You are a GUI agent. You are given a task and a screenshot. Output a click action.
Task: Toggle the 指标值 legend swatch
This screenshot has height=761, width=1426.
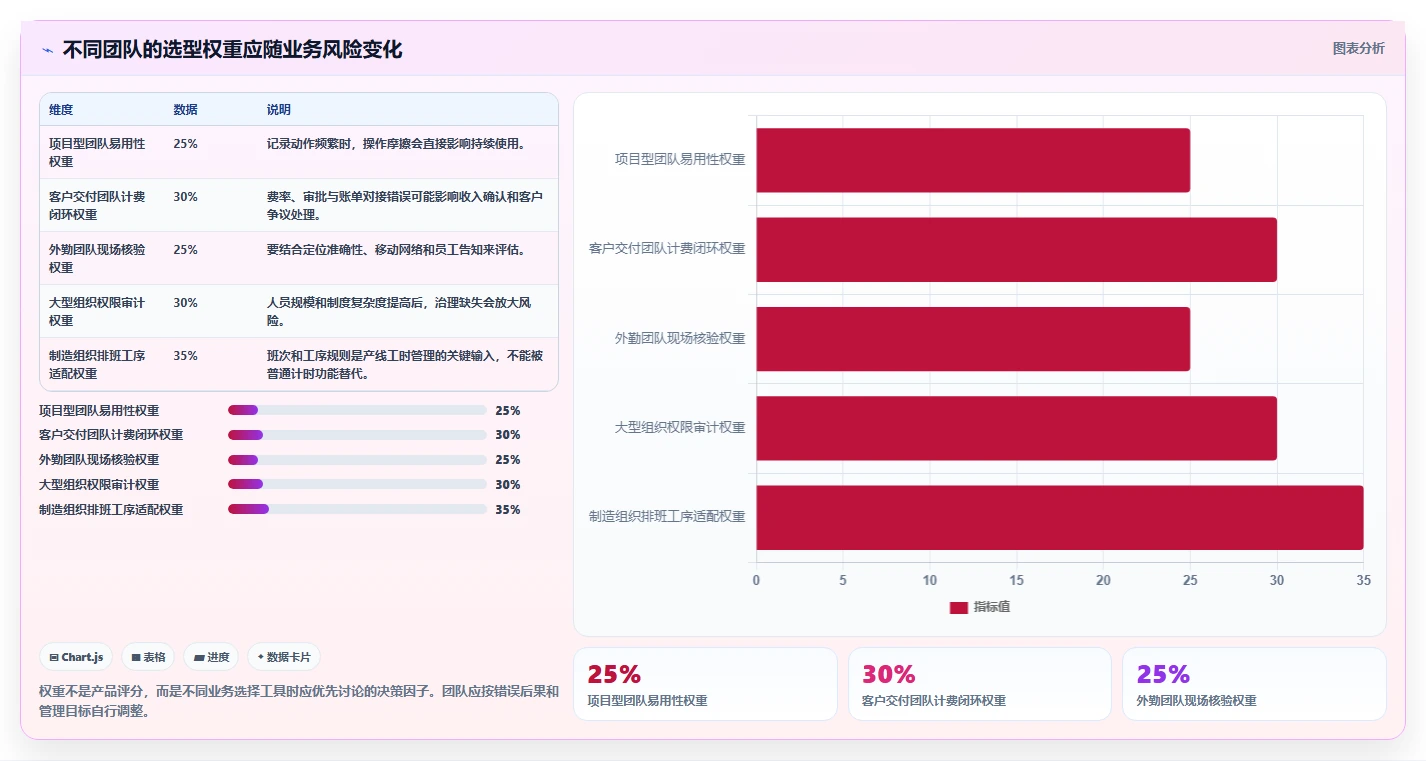coord(958,608)
